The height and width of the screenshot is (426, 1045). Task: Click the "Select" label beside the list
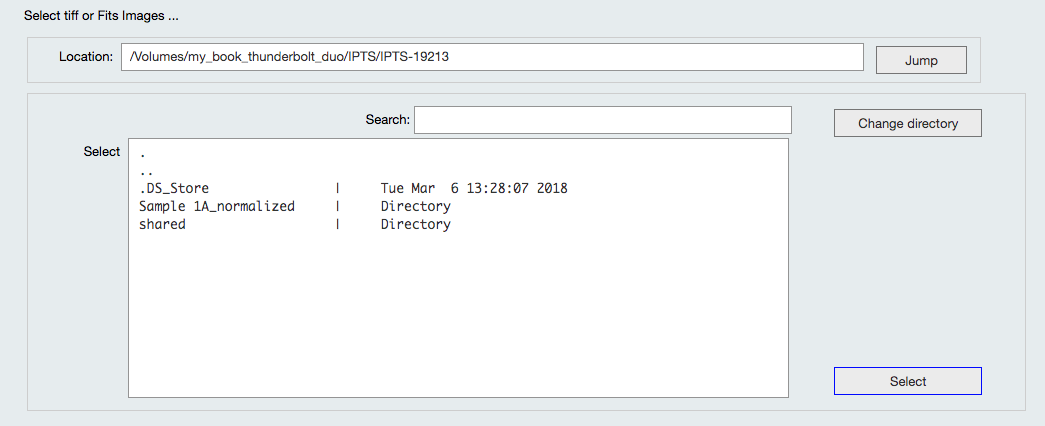click(x=102, y=152)
